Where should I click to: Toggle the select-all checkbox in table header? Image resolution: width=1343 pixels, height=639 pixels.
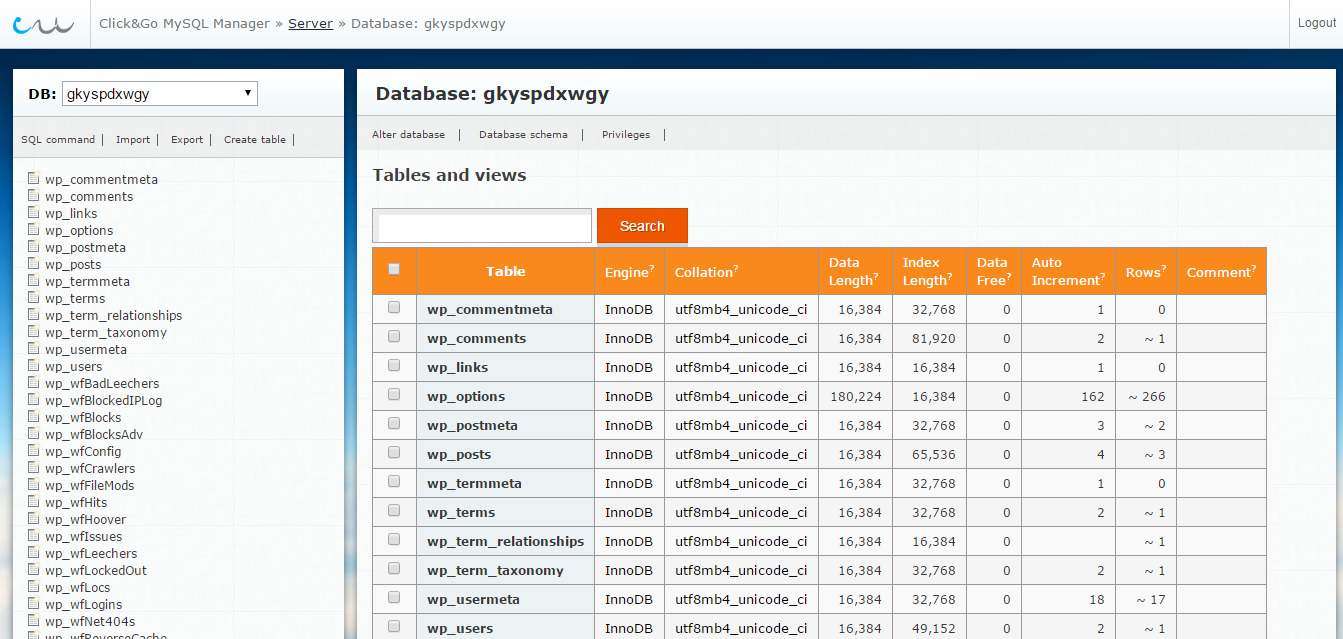point(394,269)
